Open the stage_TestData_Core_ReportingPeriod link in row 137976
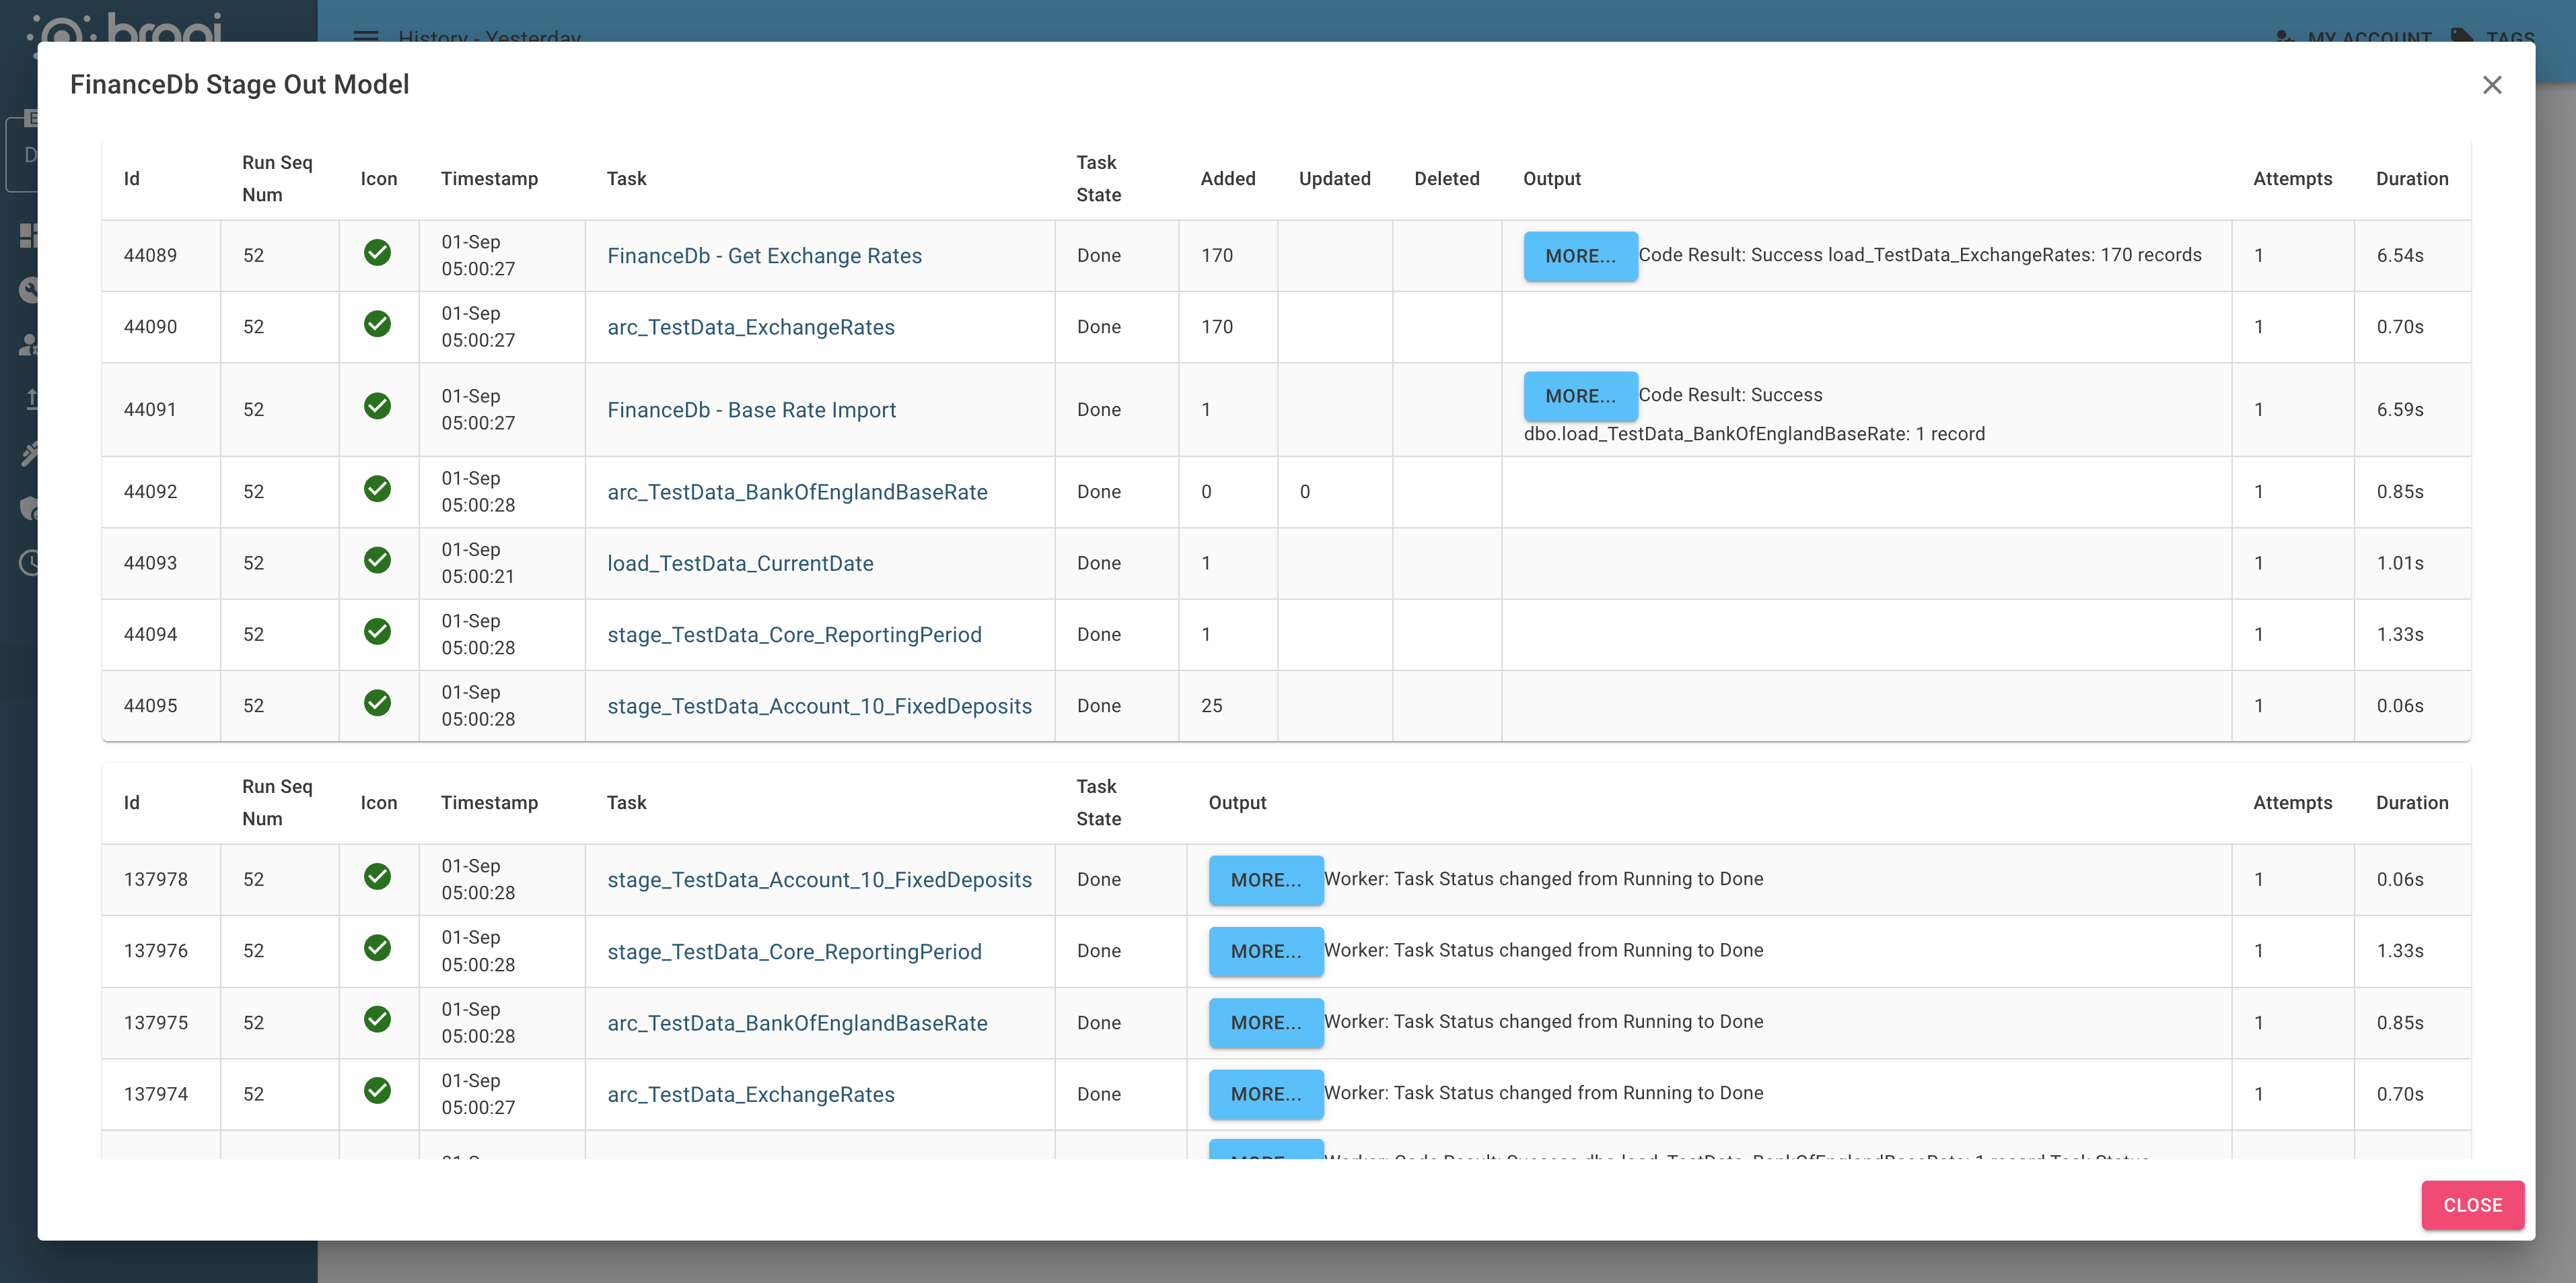The image size is (2576, 1283). click(794, 952)
